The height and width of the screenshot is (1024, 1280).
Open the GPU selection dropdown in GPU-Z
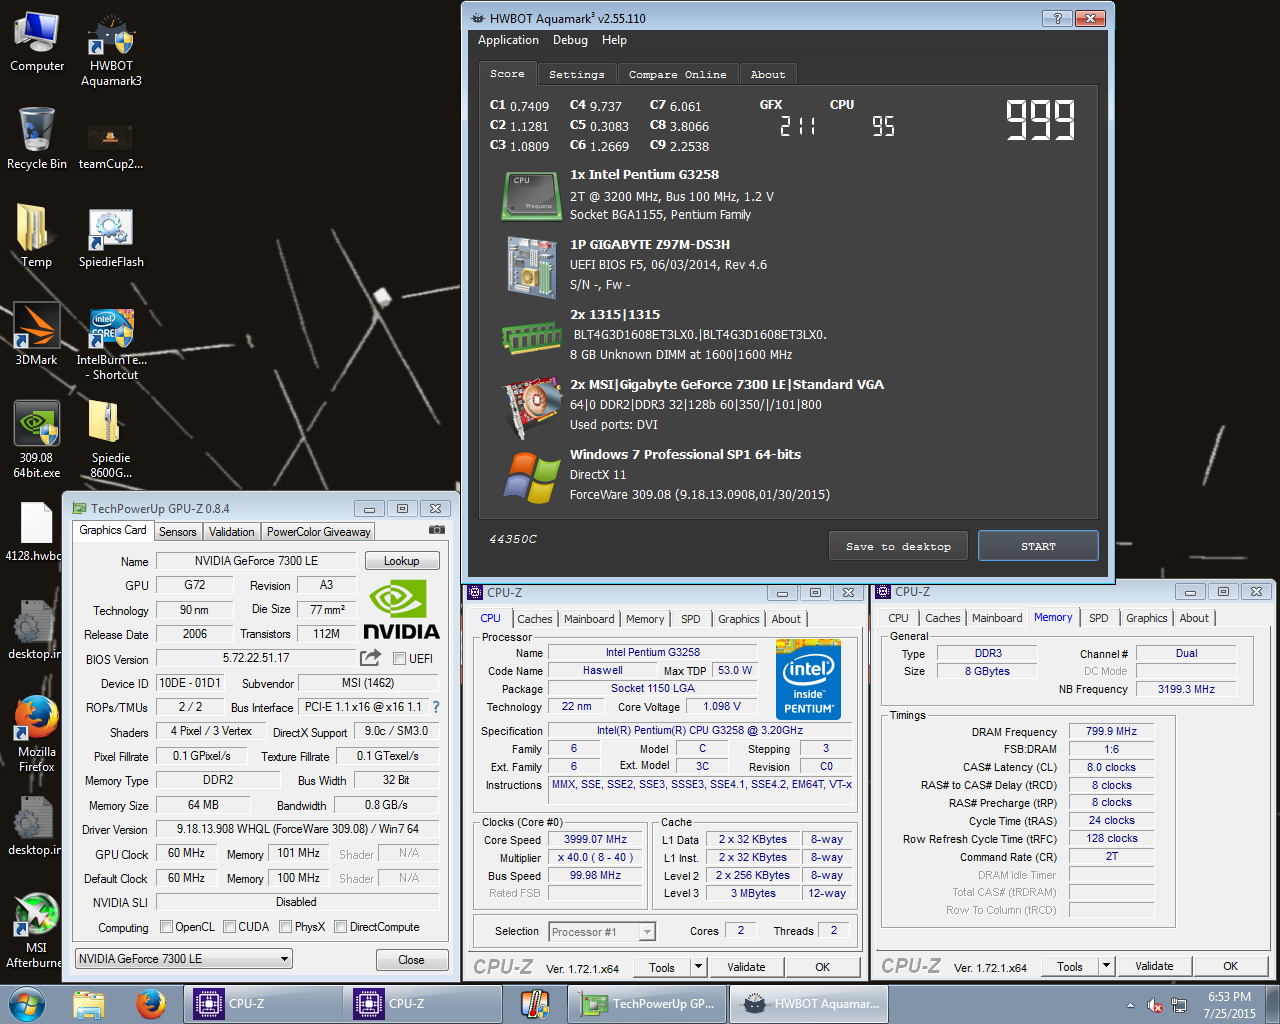coord(184,958)
